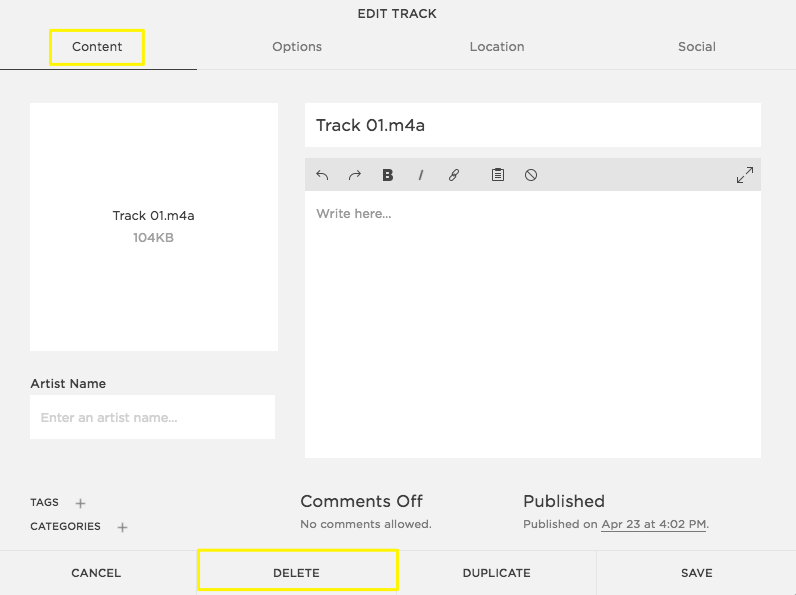Open the Location tab
Screen dimensions: 796x595
pyautogui.click(x=497, y=47)
